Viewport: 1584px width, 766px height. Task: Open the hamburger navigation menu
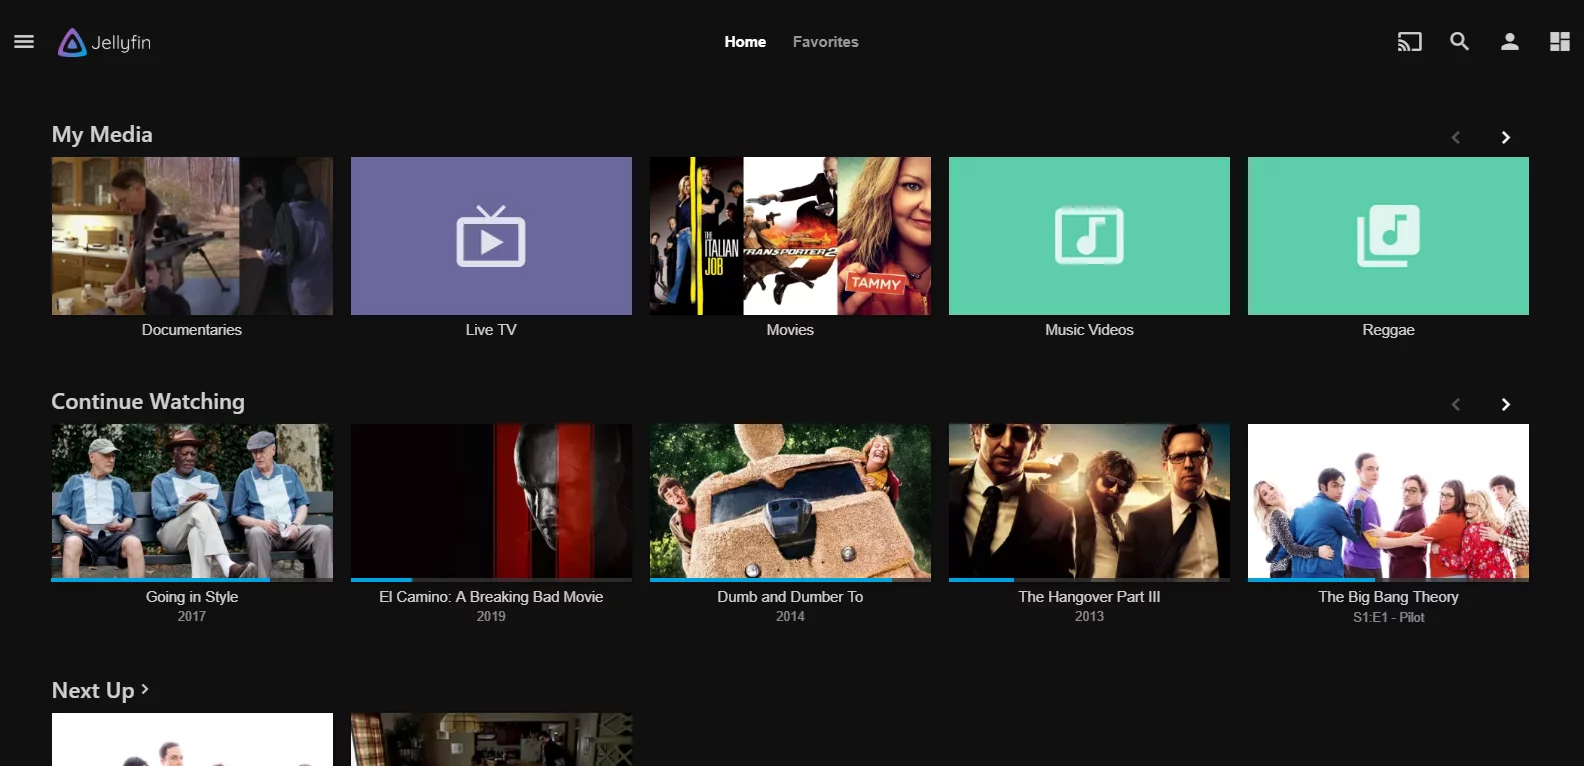pos(24,42)
